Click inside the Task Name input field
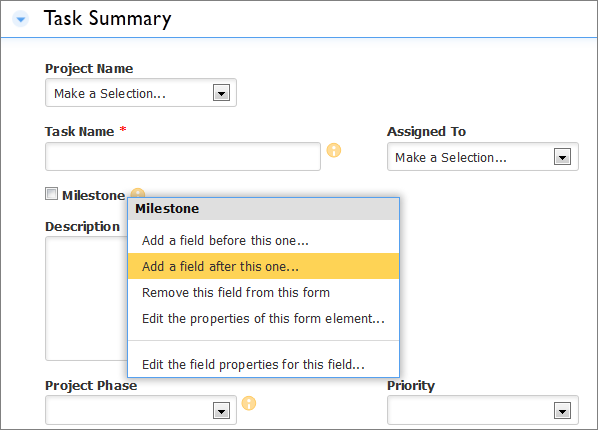Screen dimensions: 598x430 tap(183, 156)
